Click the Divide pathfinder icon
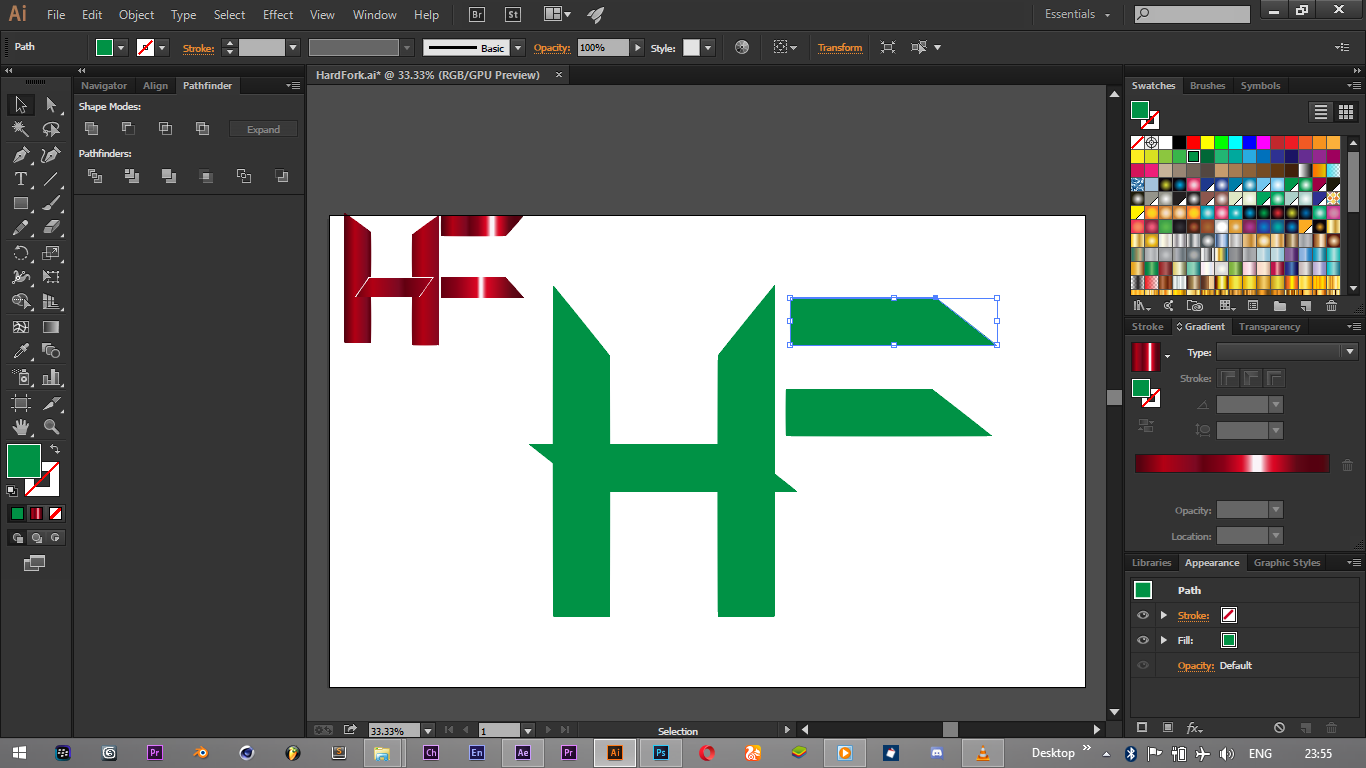Screen dimensions: 1366x768 click(x=95, y=176)
